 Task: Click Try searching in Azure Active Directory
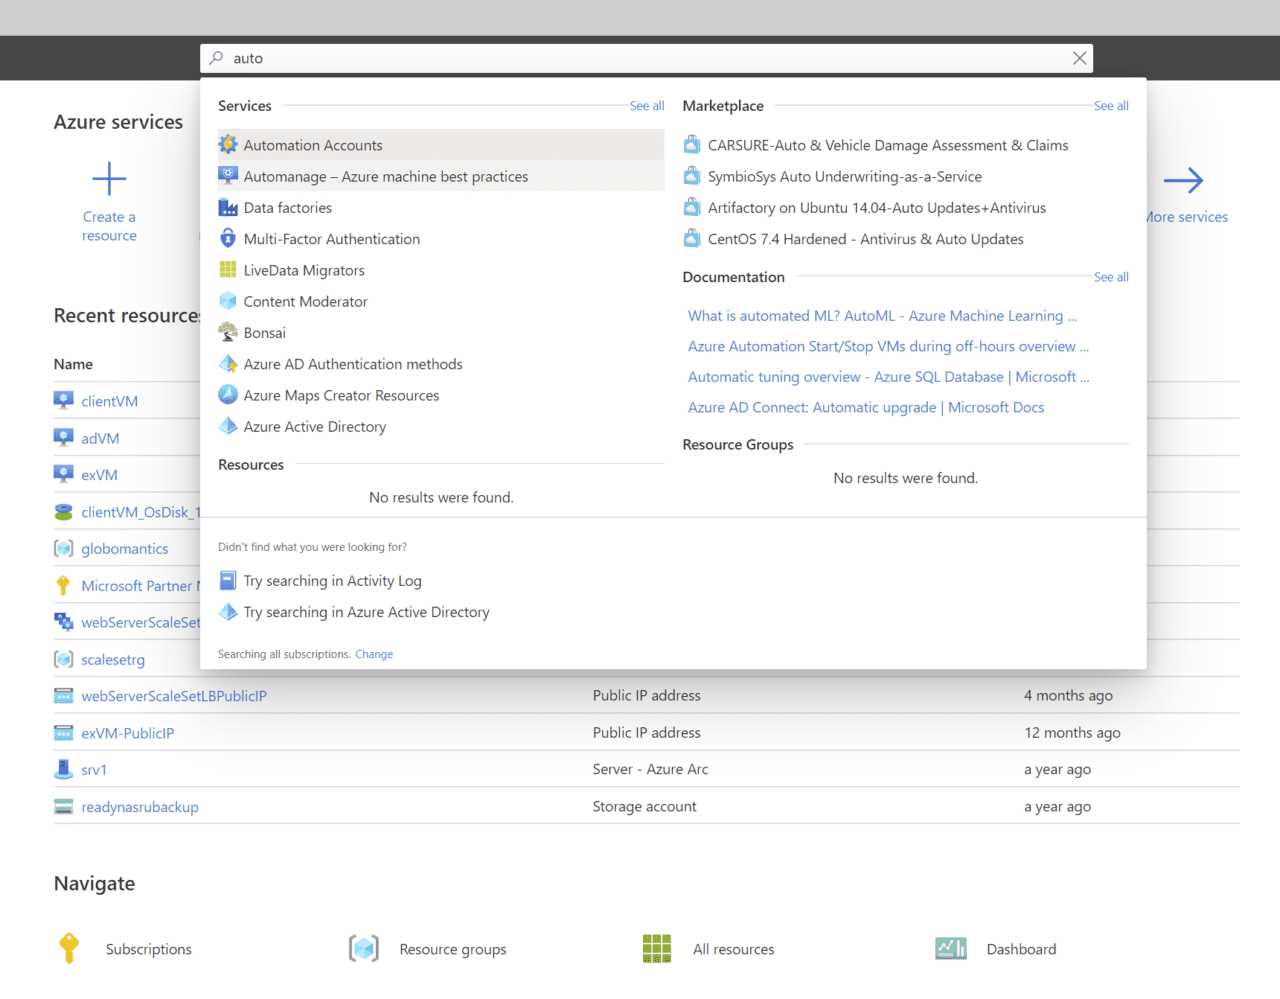pyautogui.click(x=367, y=612)
